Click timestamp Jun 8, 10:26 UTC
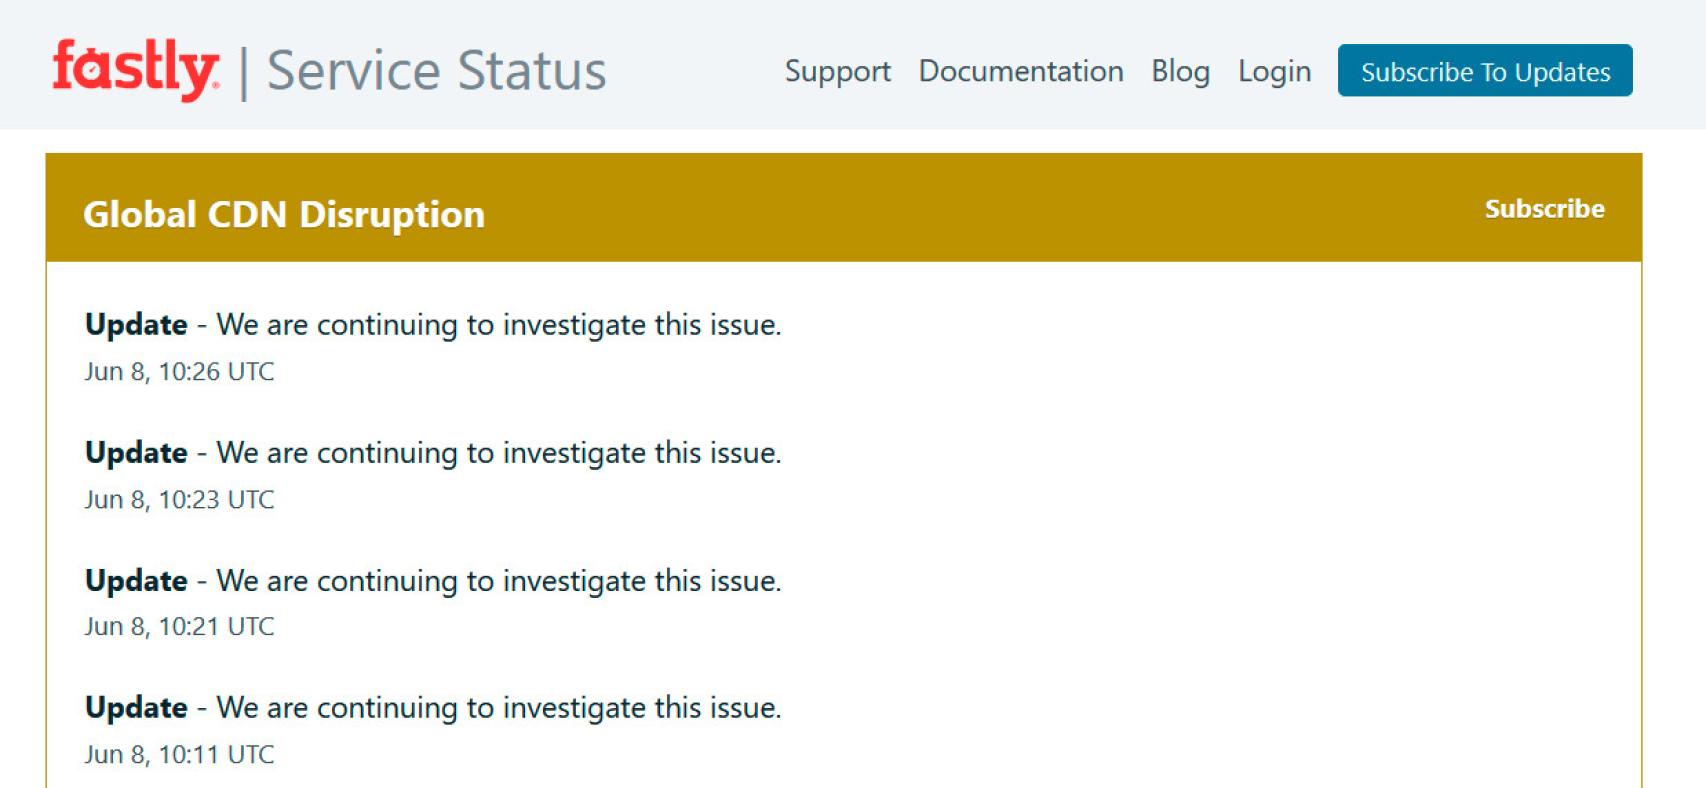 pos(179,372)
